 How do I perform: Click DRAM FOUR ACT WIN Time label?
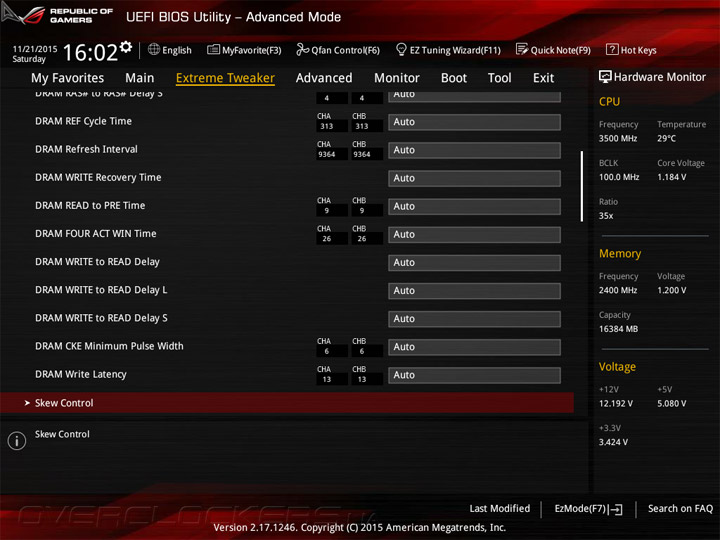[x=96, y=234]
